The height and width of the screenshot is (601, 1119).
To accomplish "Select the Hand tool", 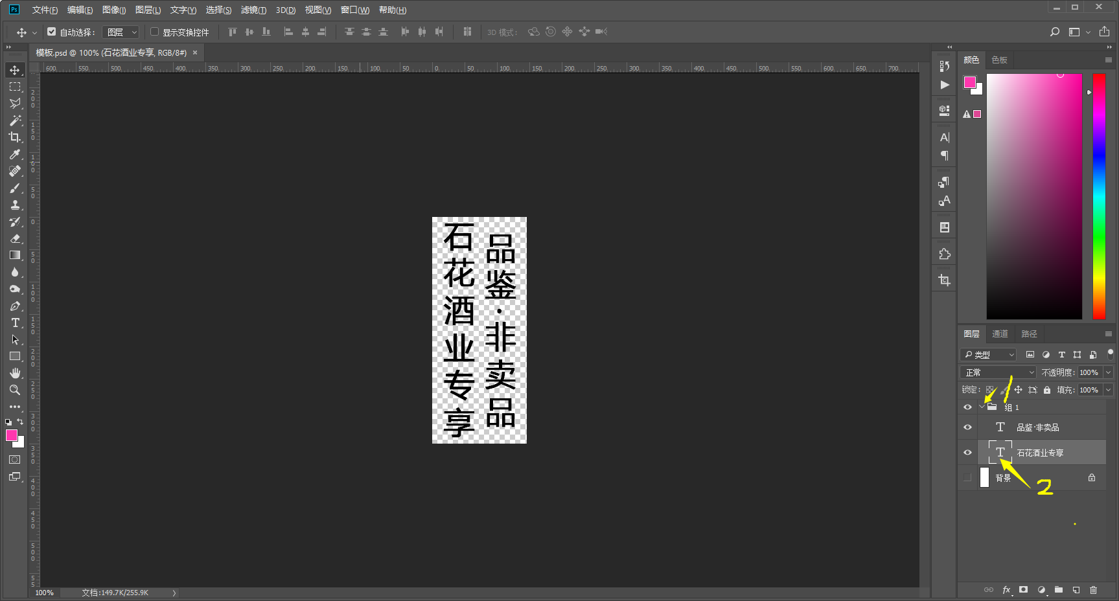I will coord(15,373).
